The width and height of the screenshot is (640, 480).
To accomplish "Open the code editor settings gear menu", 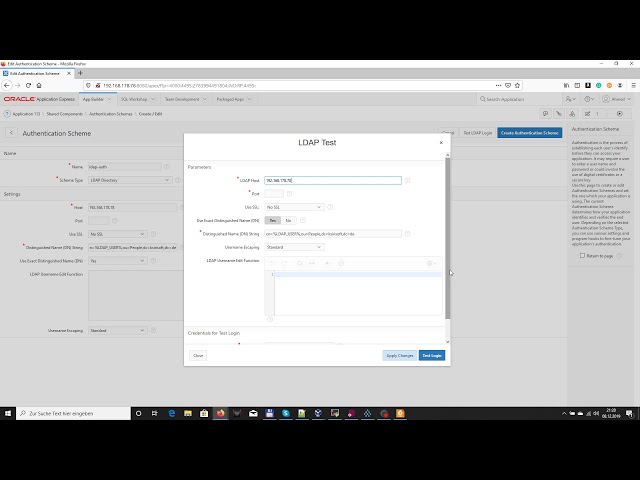I will coord(431,263).
